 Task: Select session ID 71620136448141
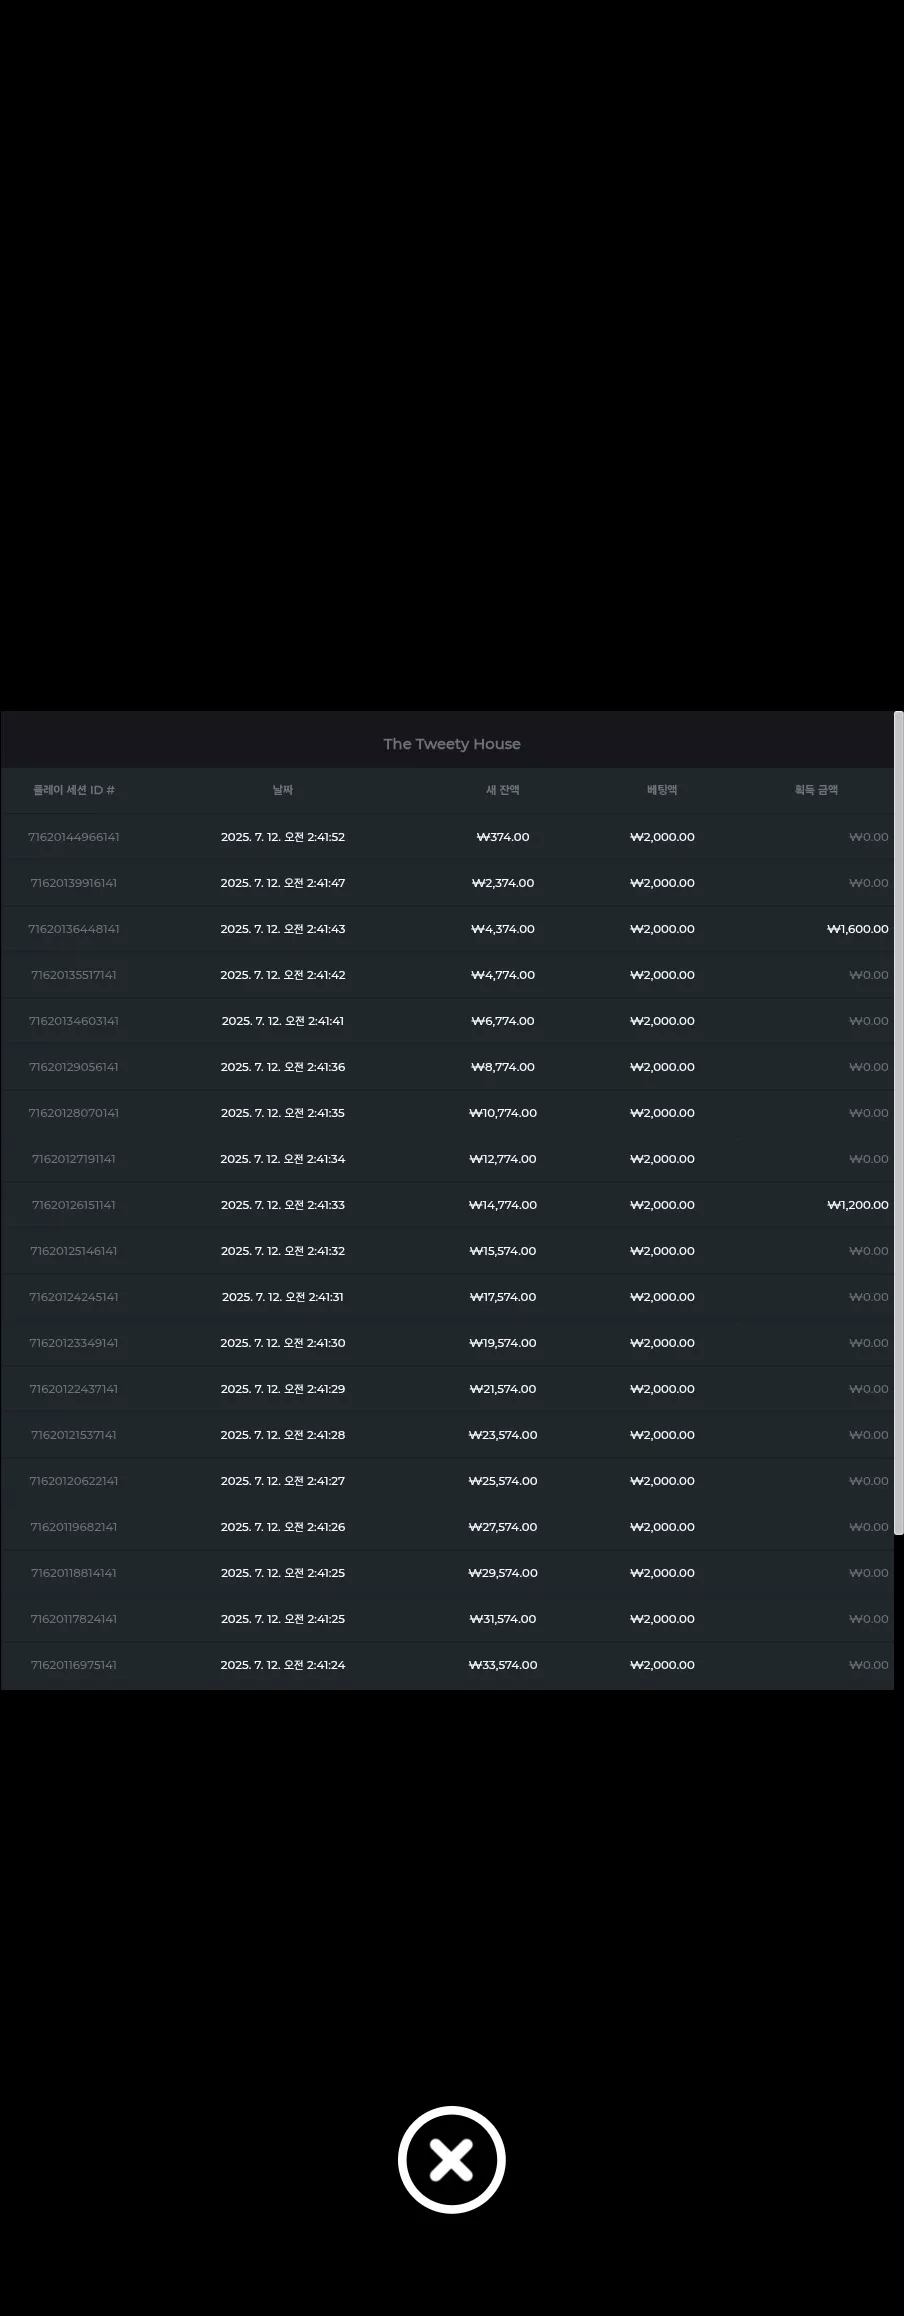(74, 929)
